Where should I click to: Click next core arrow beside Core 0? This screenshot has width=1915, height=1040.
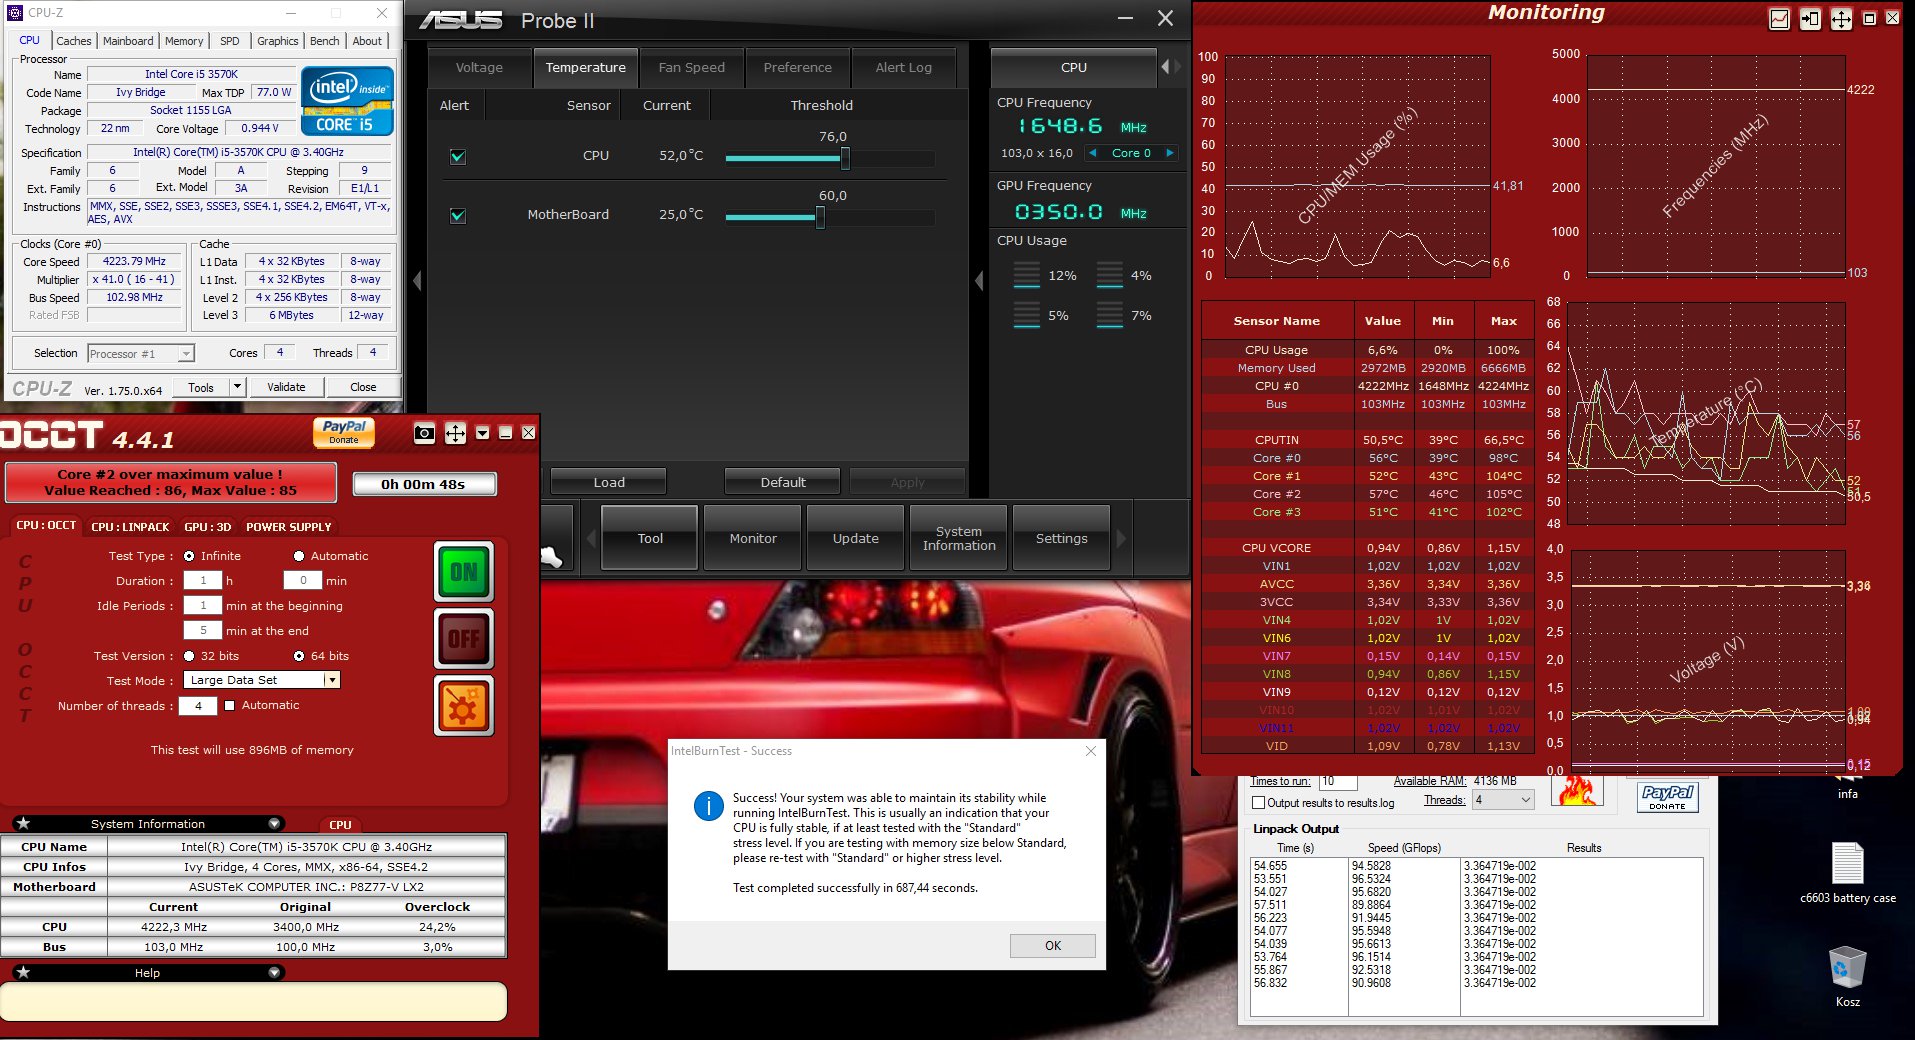1169,153
